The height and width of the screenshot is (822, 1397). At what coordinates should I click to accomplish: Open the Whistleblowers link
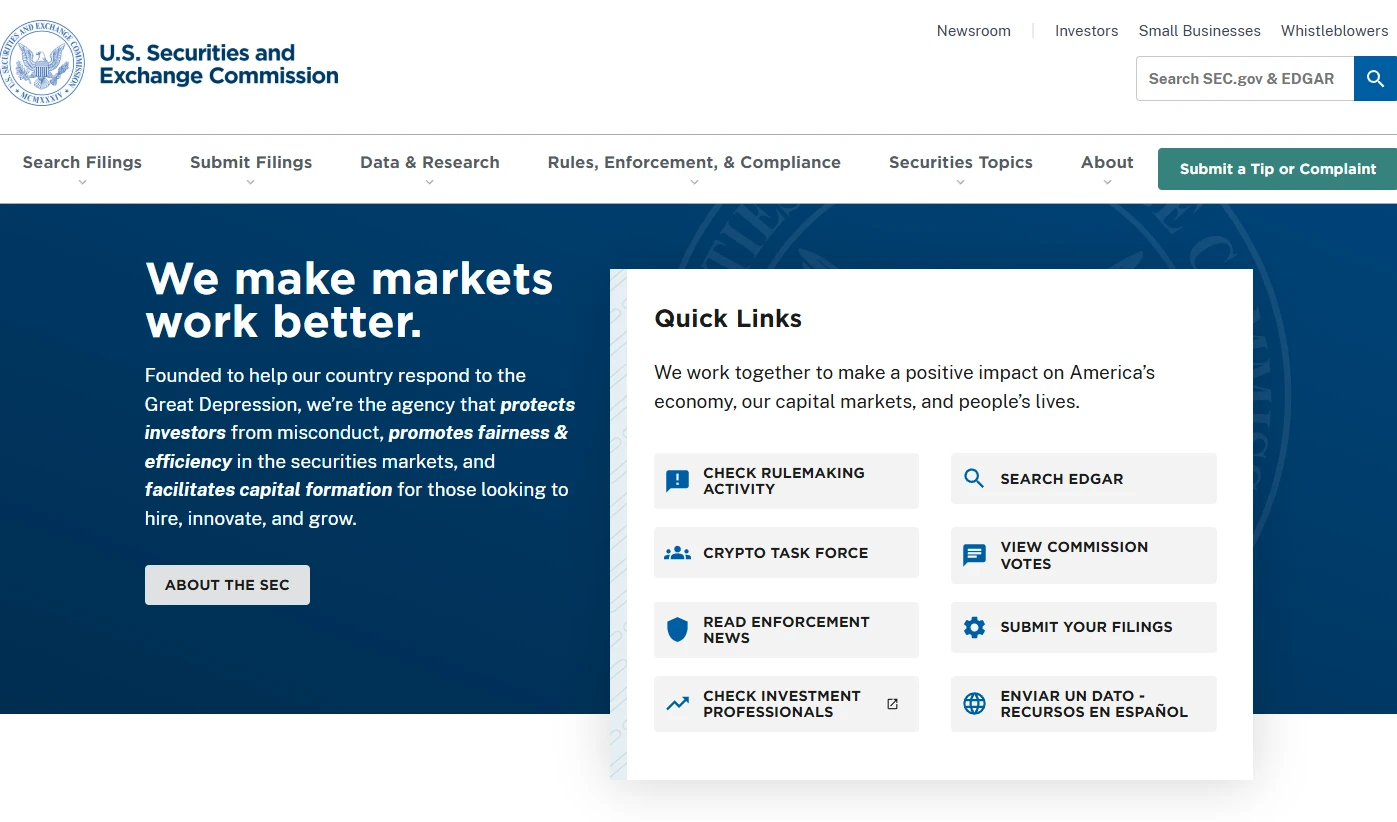point(1334,31)
